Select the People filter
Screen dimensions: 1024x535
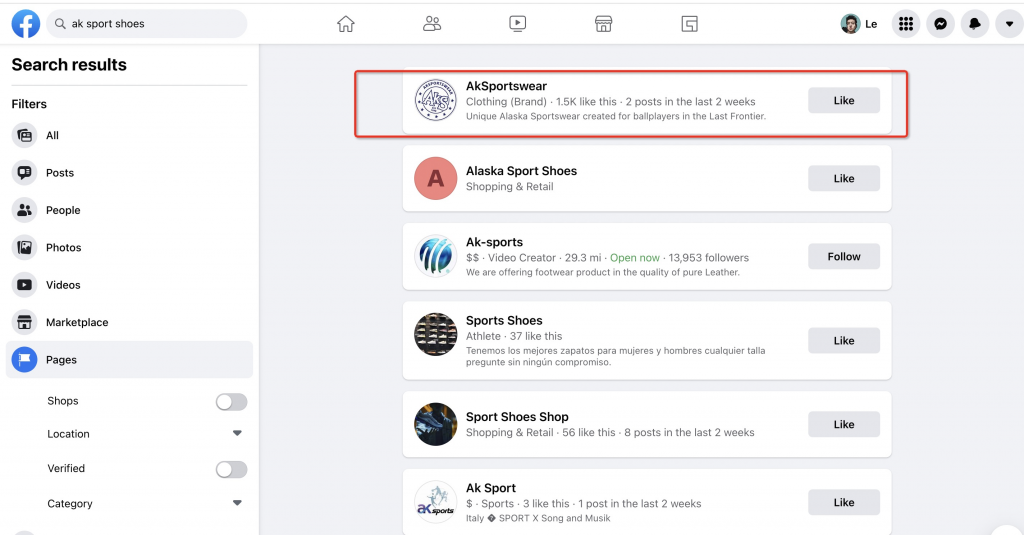[x=129, y=210]
